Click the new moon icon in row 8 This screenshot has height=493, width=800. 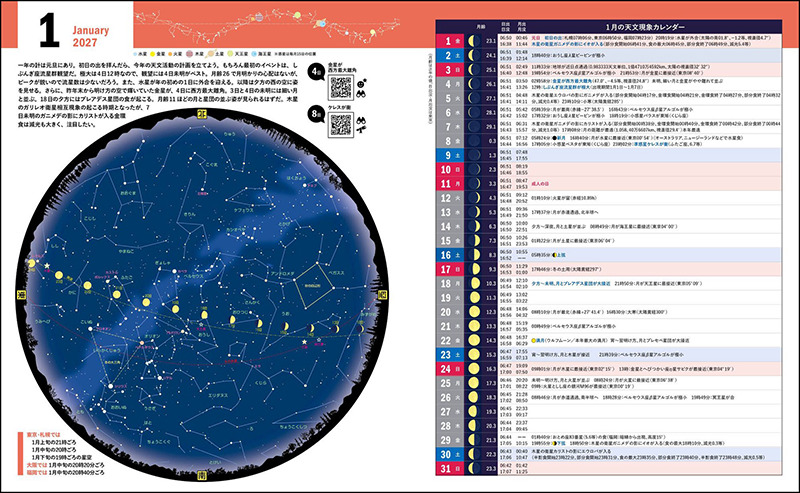[x=474, y=141]
